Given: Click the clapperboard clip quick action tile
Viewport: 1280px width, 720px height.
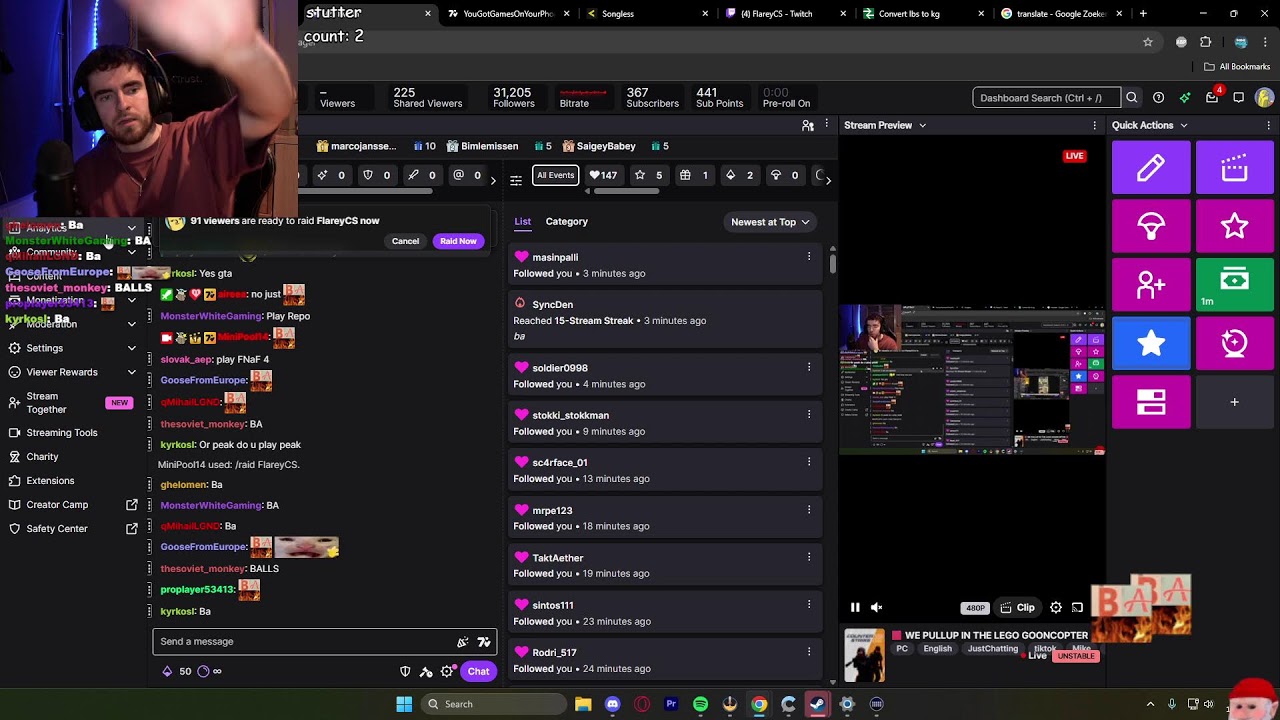Looking at the screenshot, I should tap(1234, 167).
